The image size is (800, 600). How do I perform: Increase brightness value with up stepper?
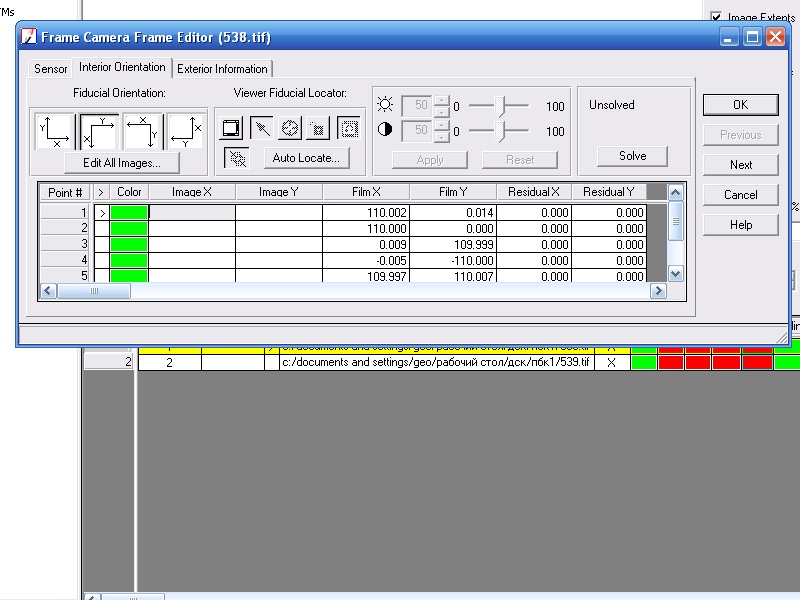pos(441,101)
